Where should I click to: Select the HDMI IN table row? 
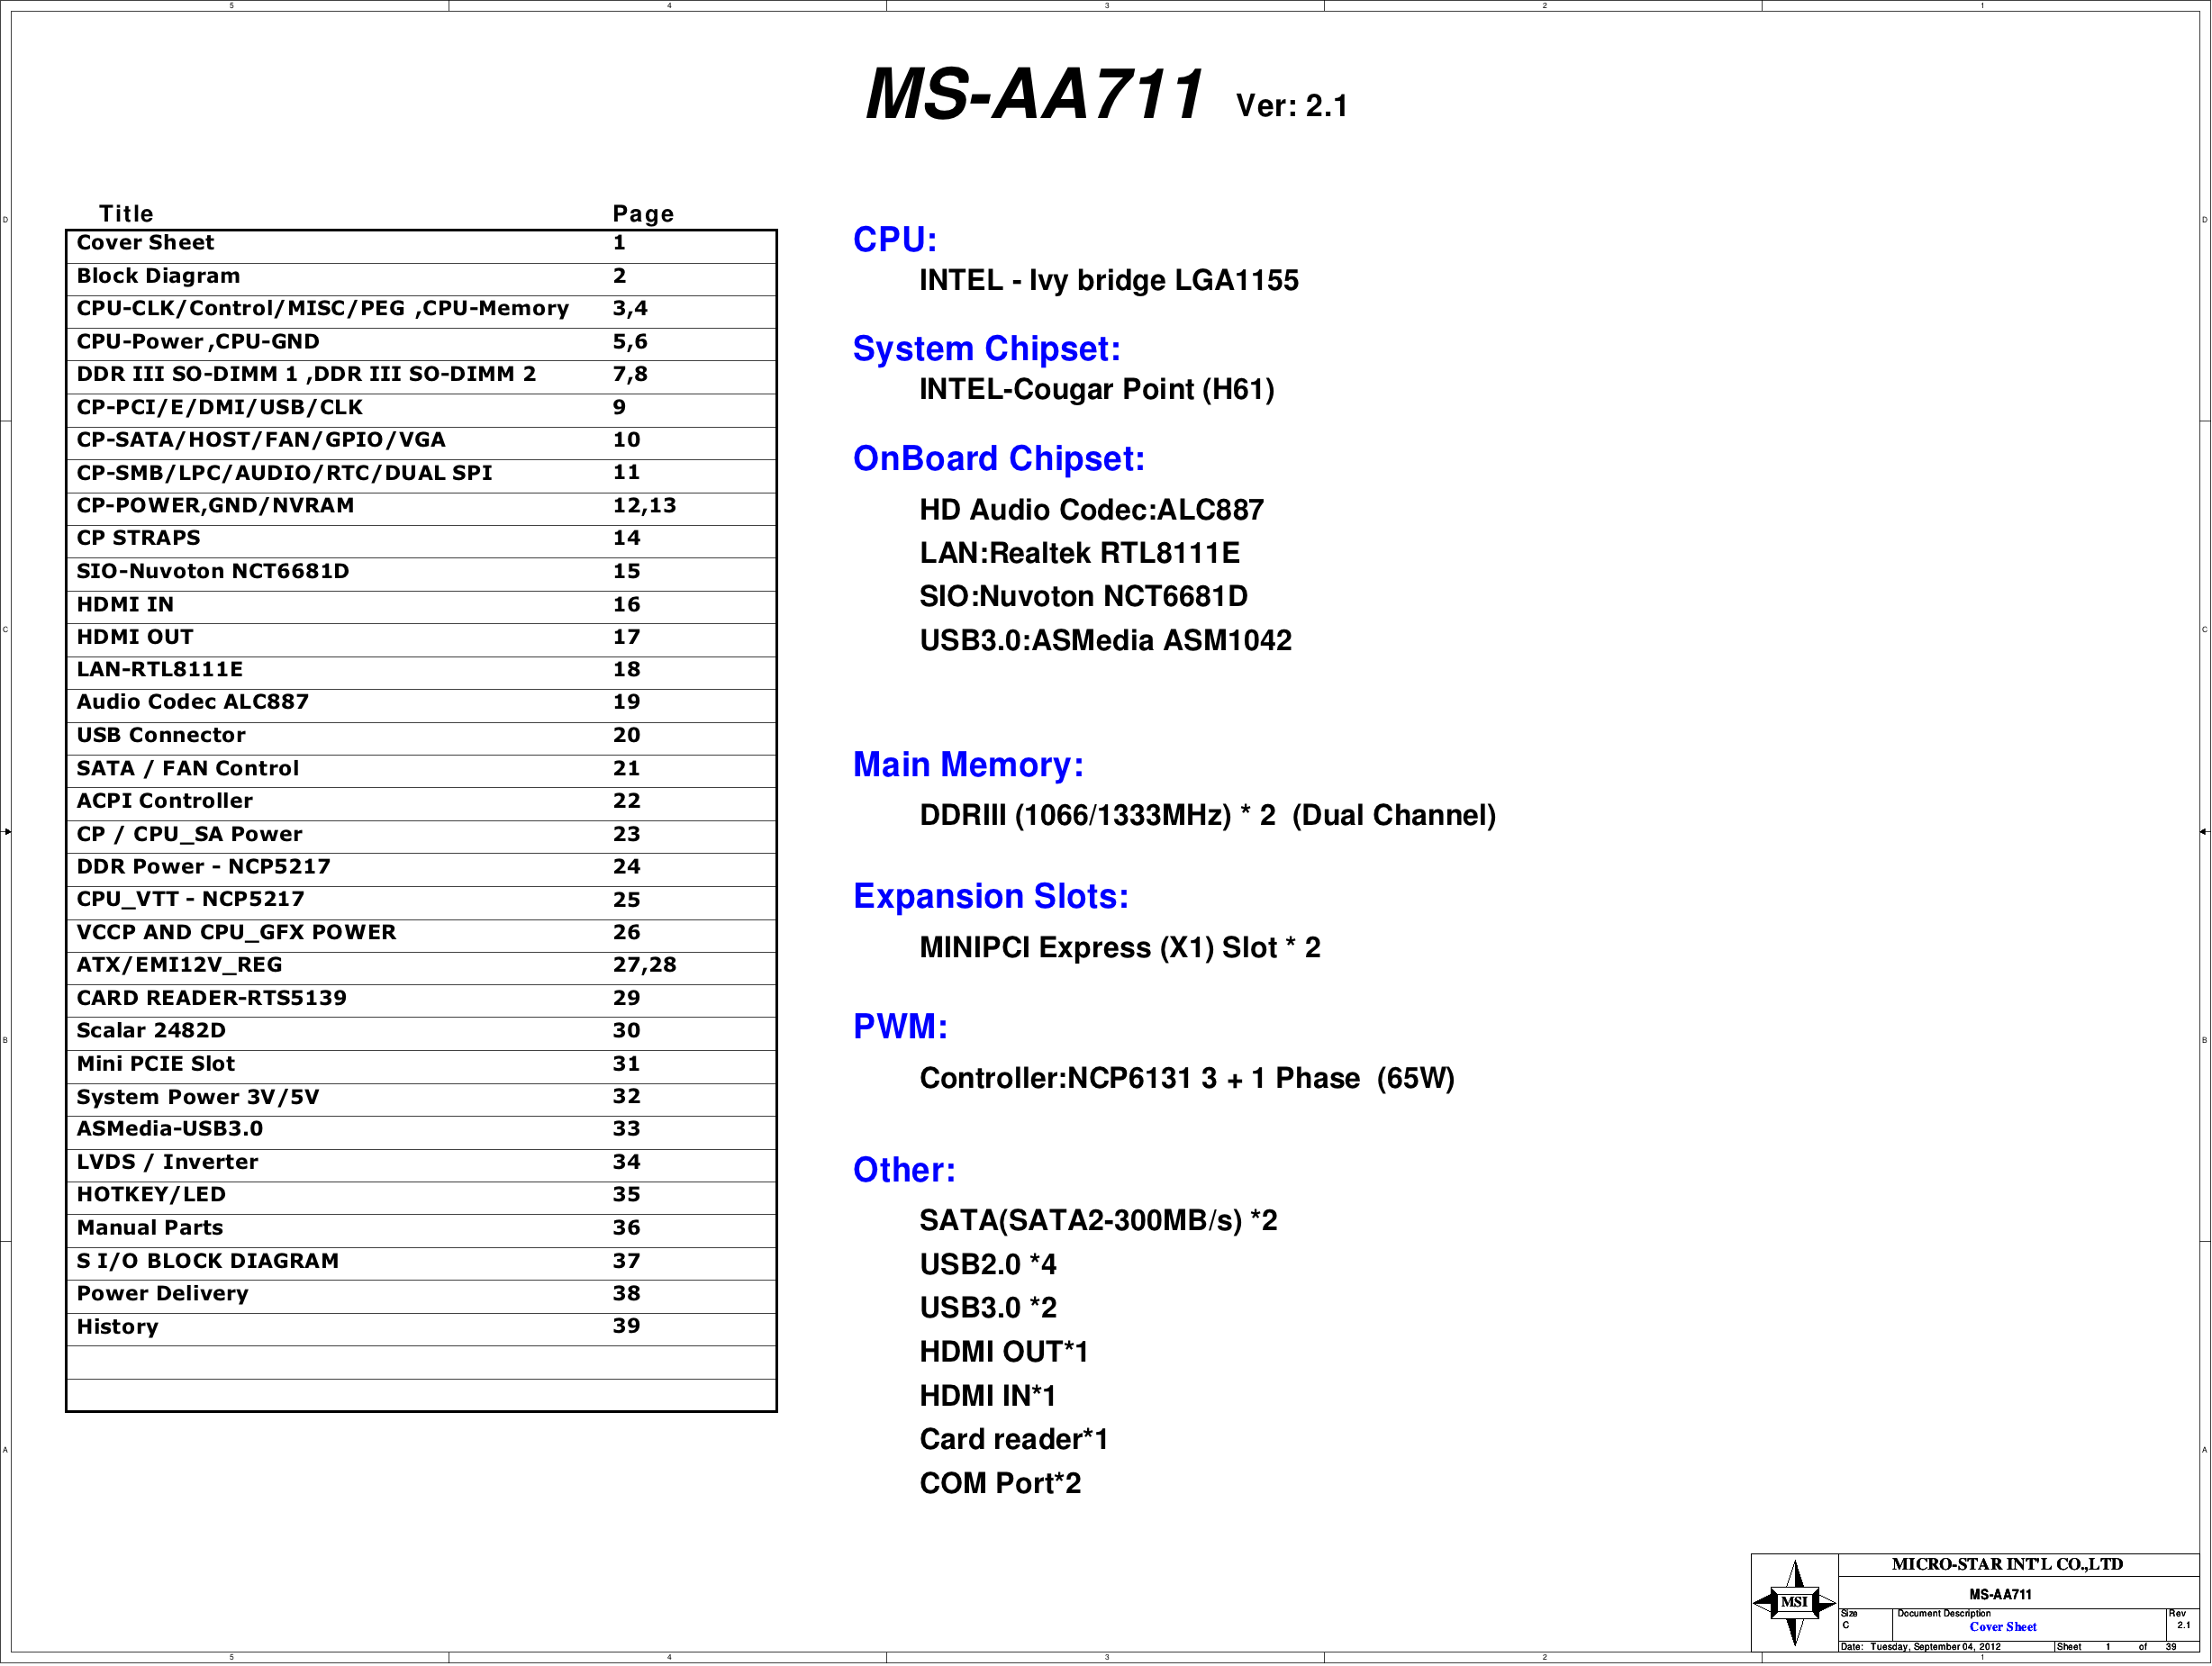click(125, 604)
